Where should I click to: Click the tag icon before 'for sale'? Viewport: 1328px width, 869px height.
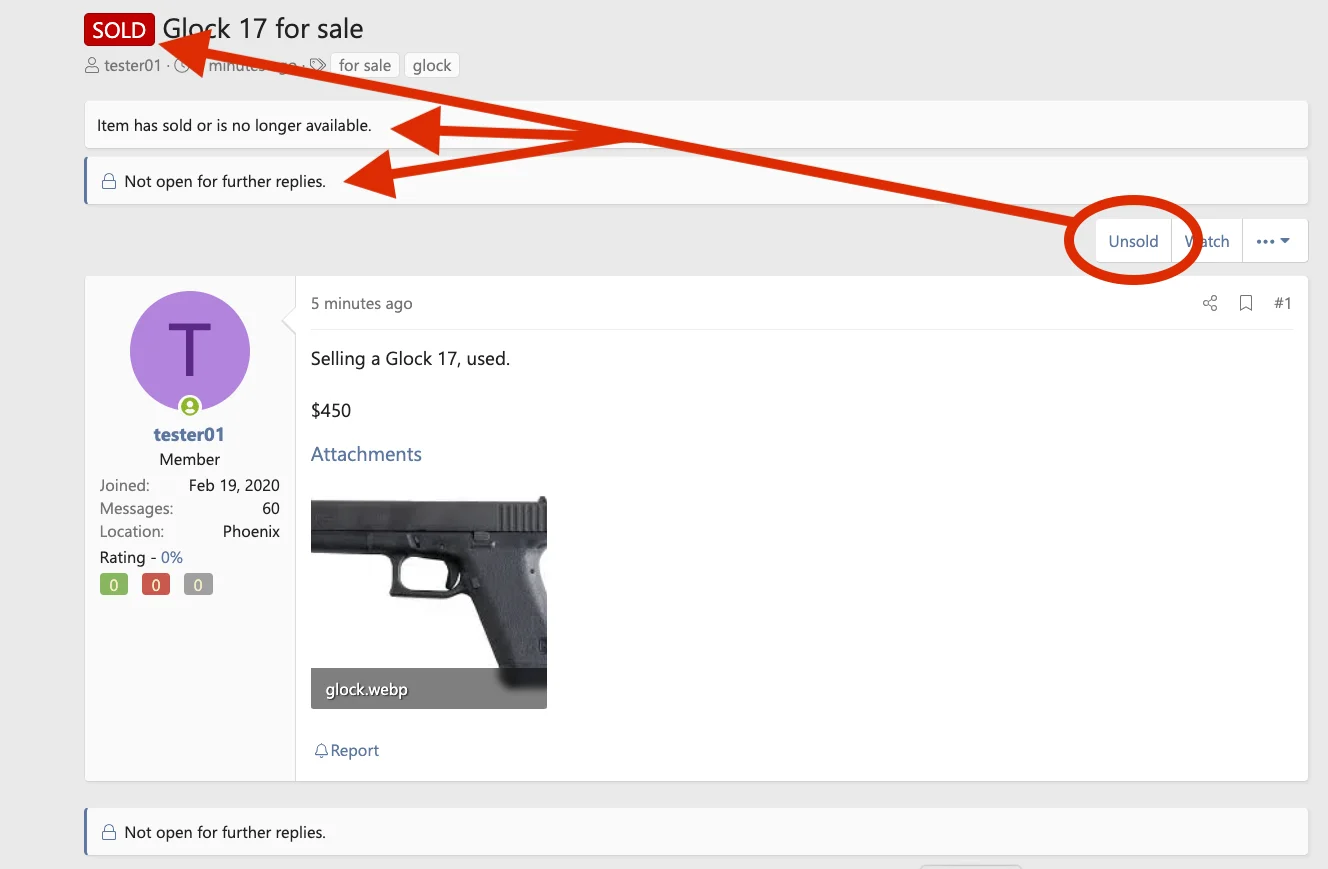[317, 65]
